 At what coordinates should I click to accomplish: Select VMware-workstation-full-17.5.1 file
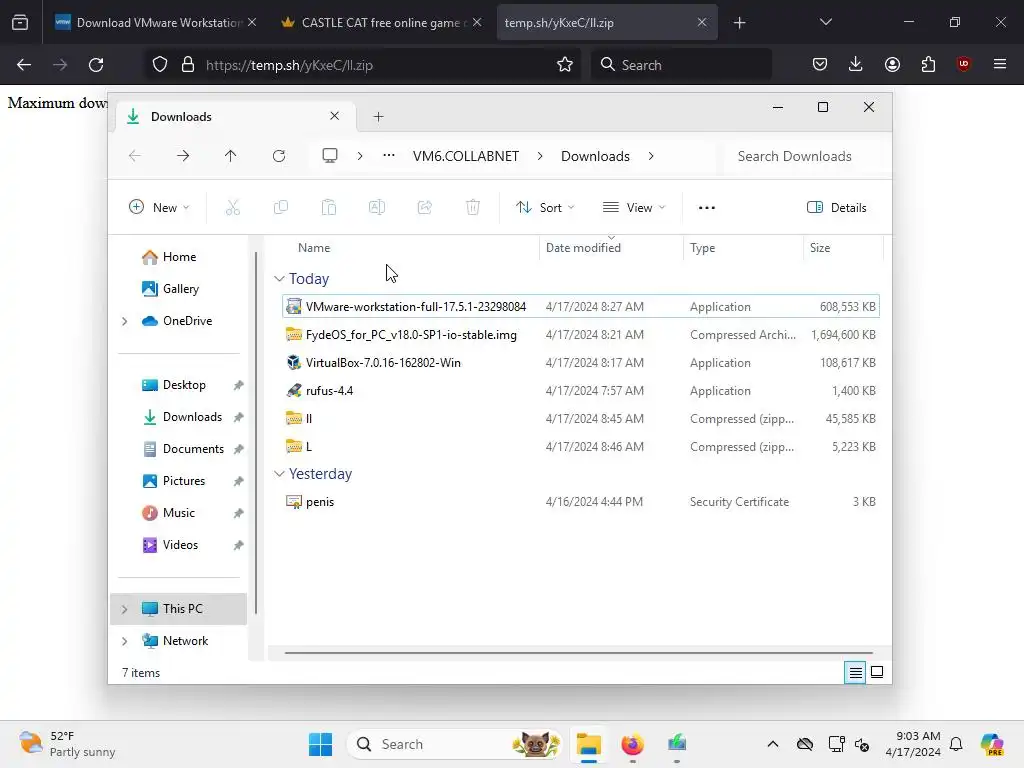[581, 306]
